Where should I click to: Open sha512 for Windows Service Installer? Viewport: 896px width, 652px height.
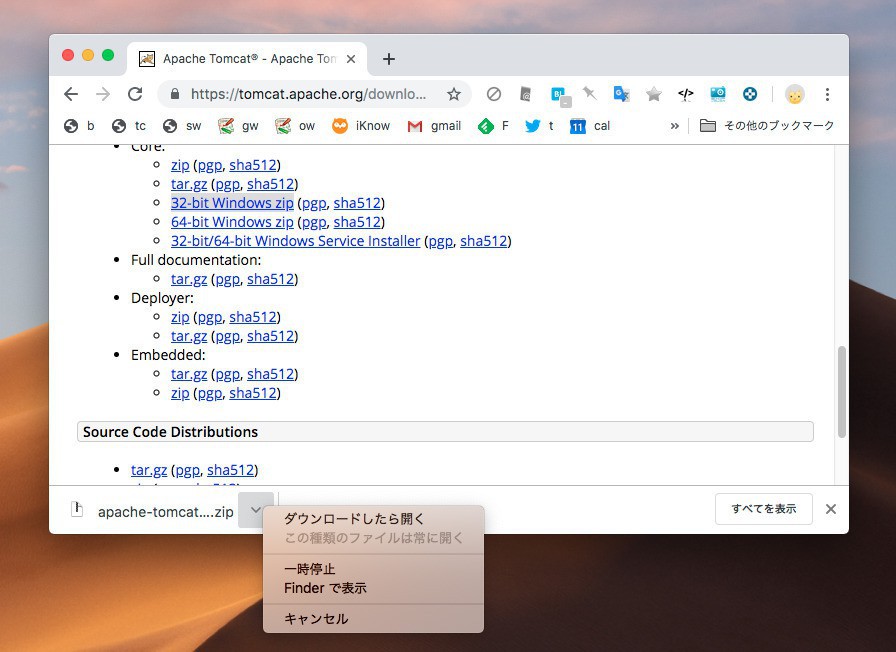(x=484, y=241)
